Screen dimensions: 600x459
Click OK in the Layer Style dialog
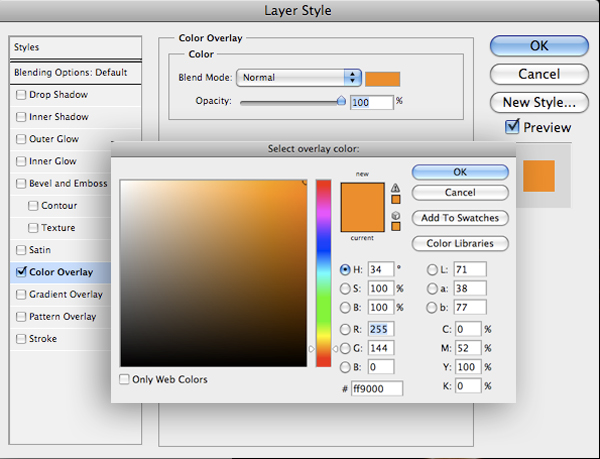point(539,46)
